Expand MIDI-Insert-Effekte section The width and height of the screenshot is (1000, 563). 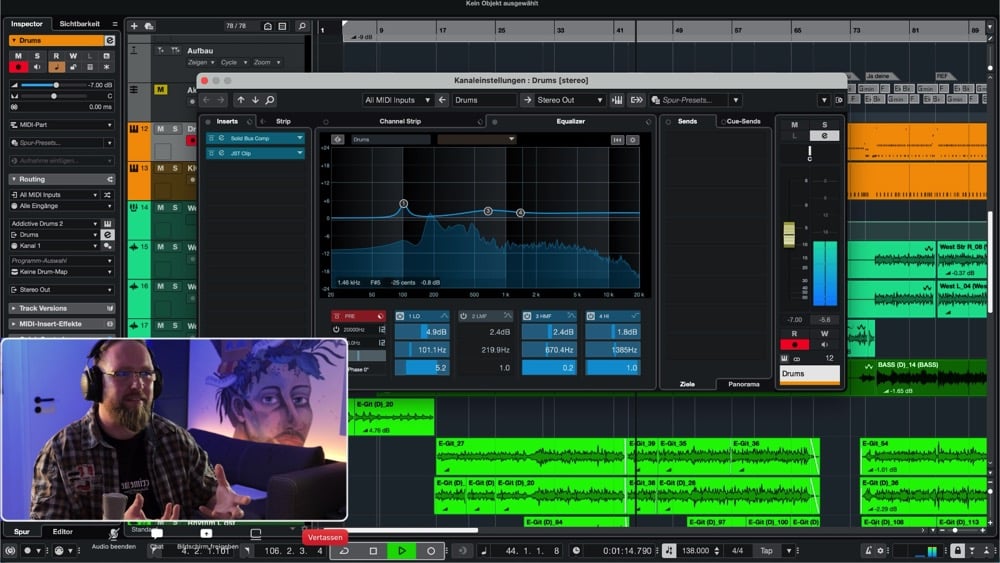tap(62, 324)
